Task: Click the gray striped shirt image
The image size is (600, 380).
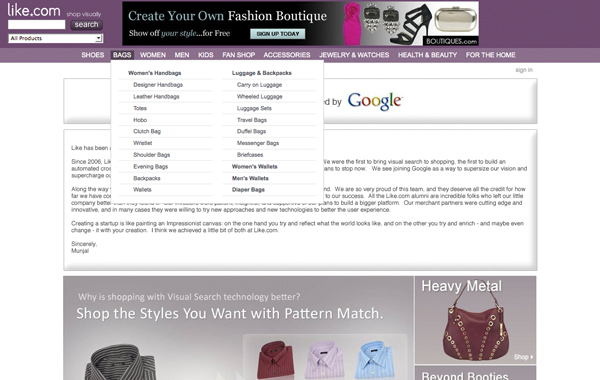Action: tap(122, 363)
